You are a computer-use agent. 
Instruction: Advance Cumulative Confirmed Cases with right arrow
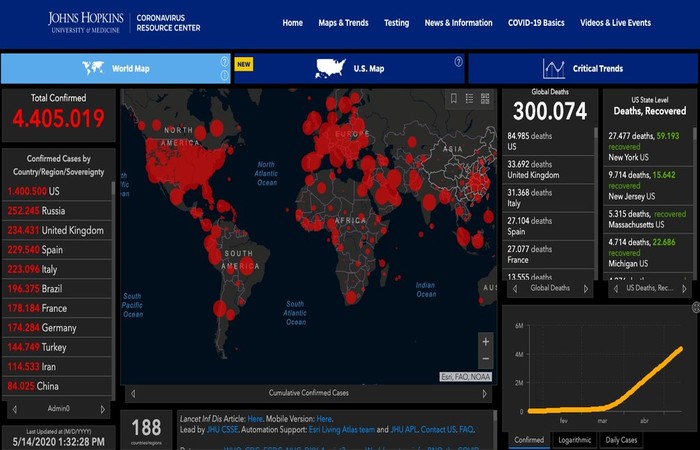pyautogui.click(x=484, y=394)
